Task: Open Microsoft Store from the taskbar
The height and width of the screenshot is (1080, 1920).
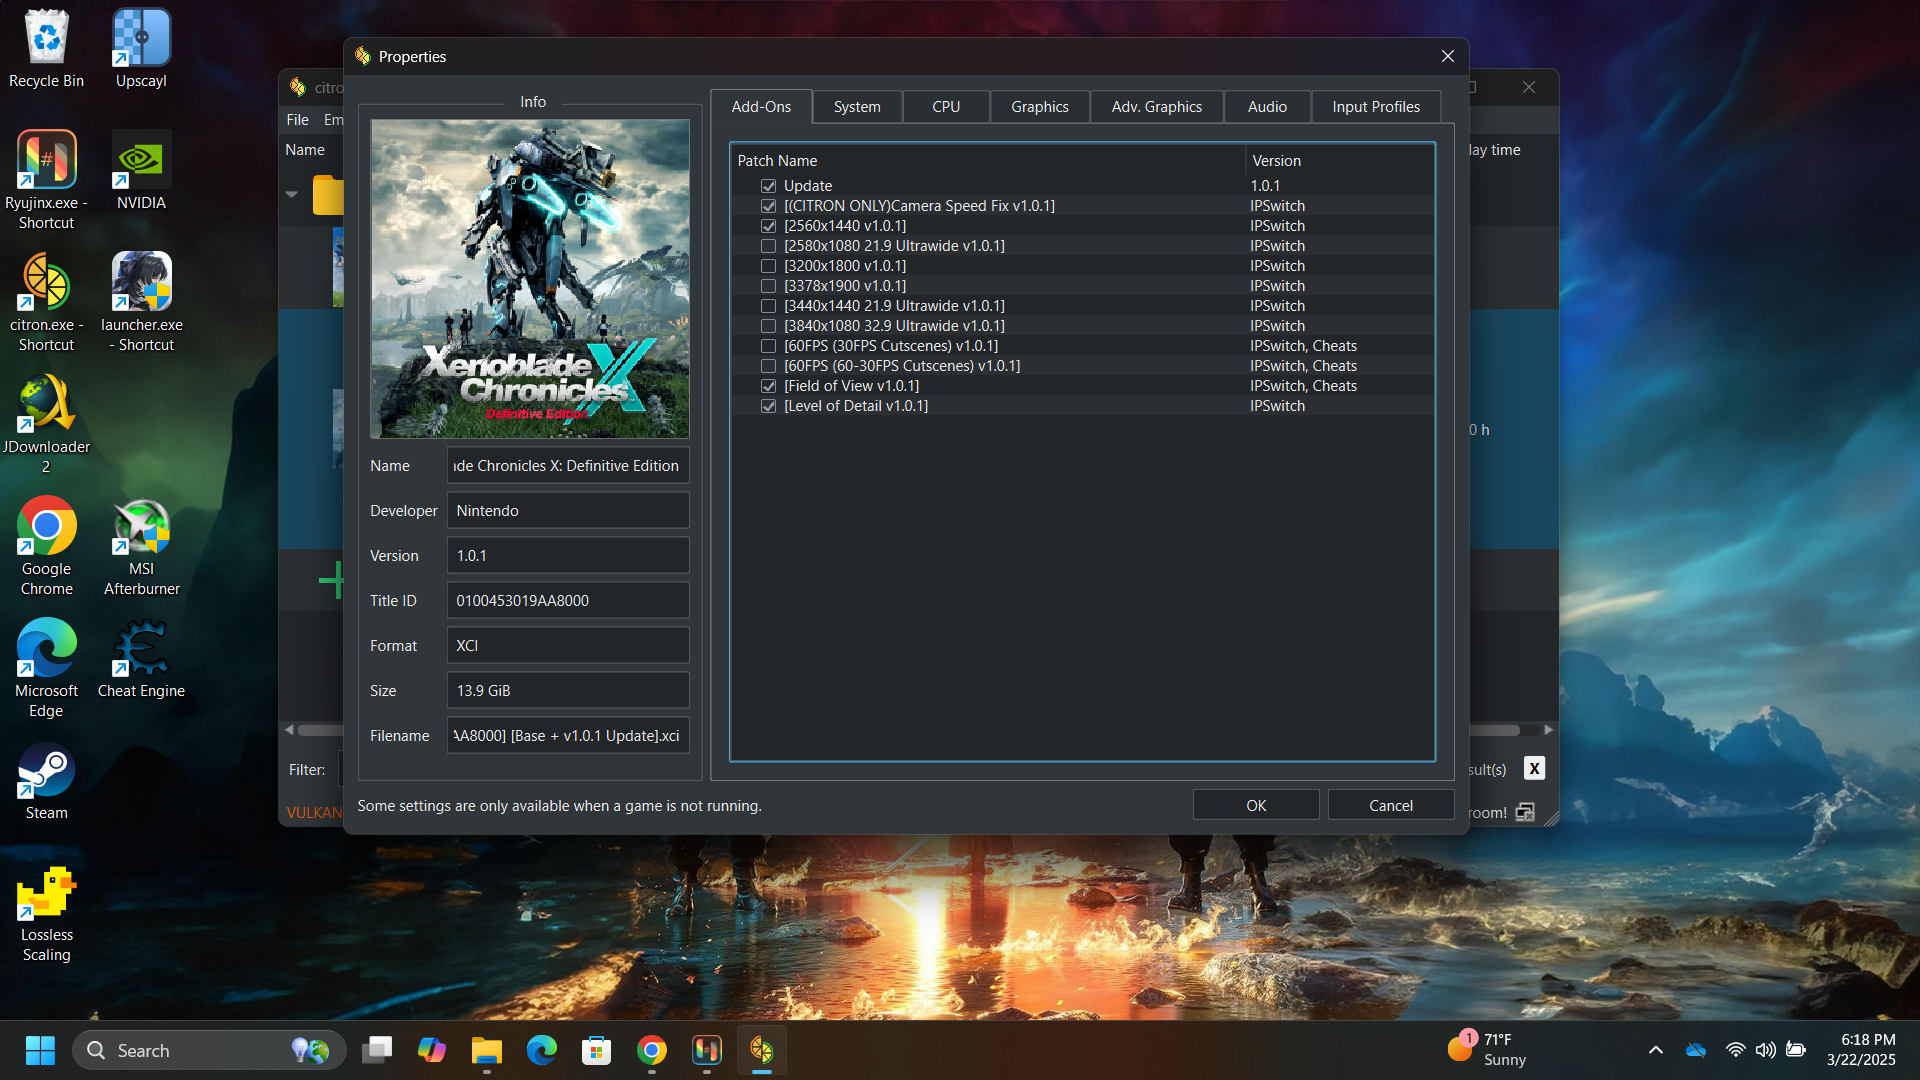Action: 597,1050
